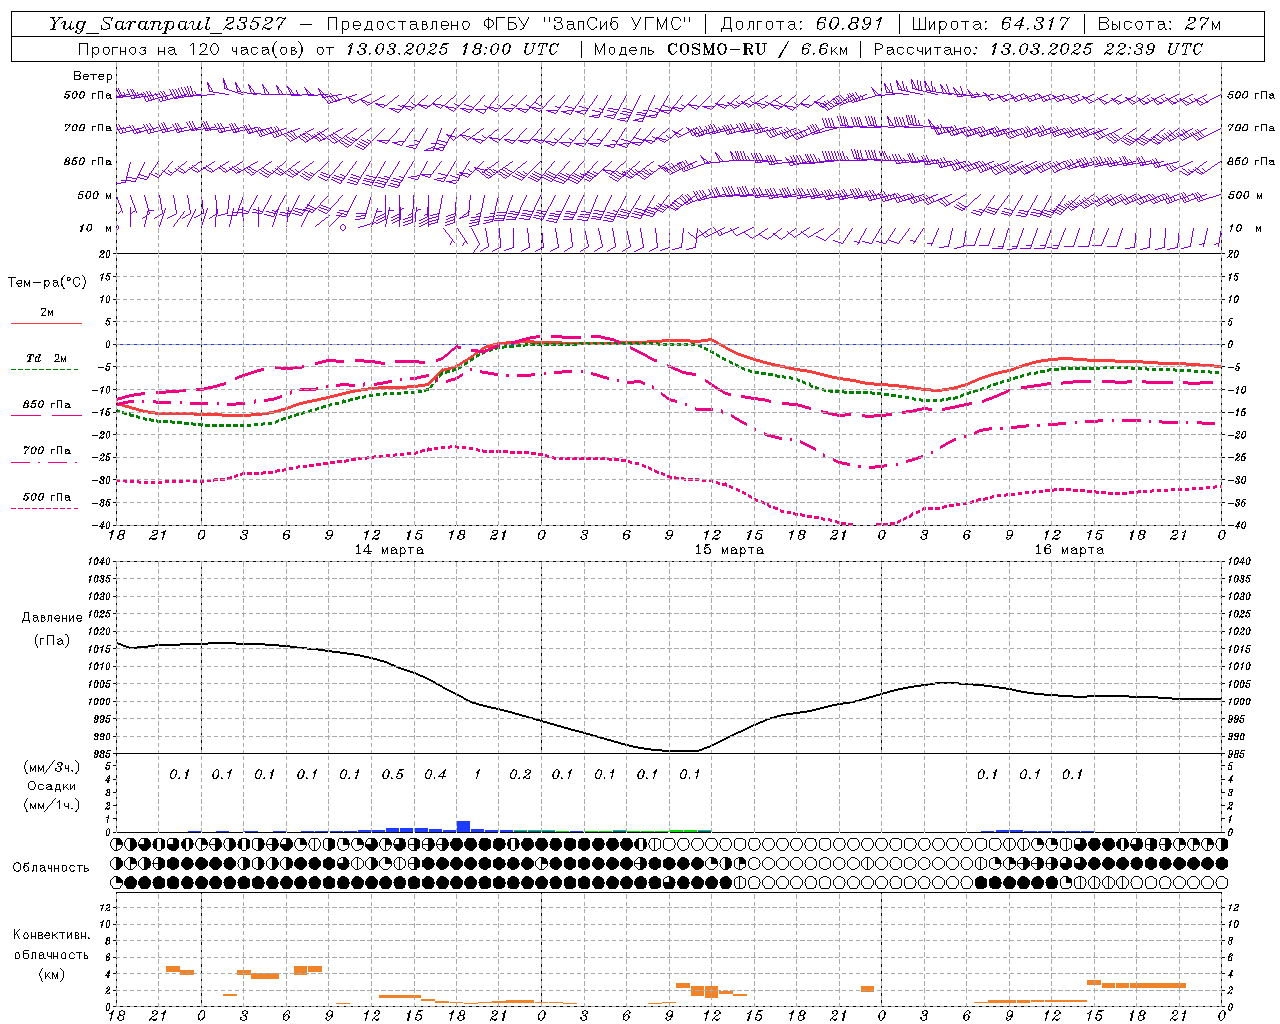Click the Облачность cloud cover label
Viewport: 1280px width, 1024px height.
[x=51, y=868]
